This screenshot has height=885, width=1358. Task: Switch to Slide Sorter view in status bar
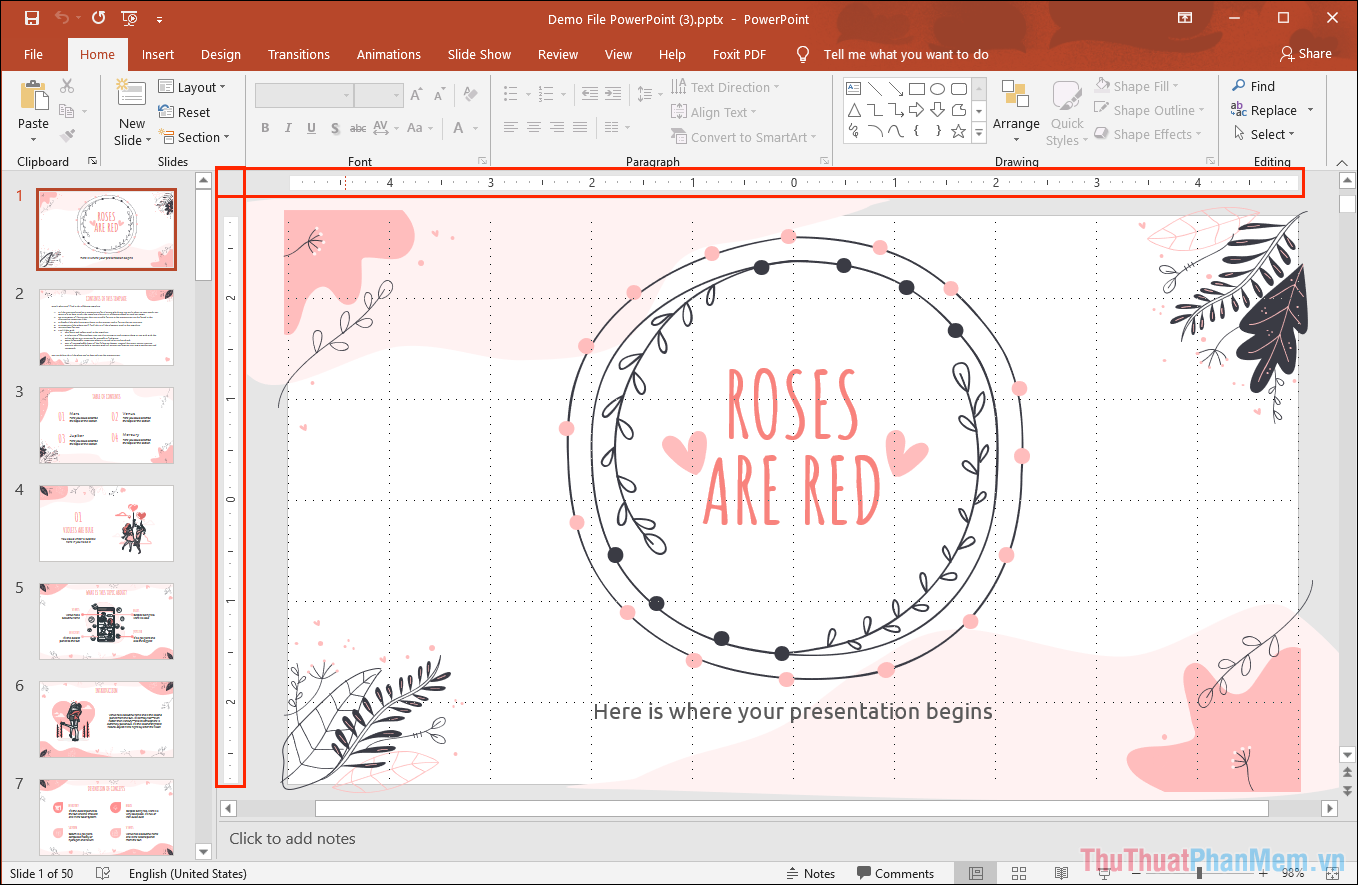pyautogui.click(x=1018, y=873)
